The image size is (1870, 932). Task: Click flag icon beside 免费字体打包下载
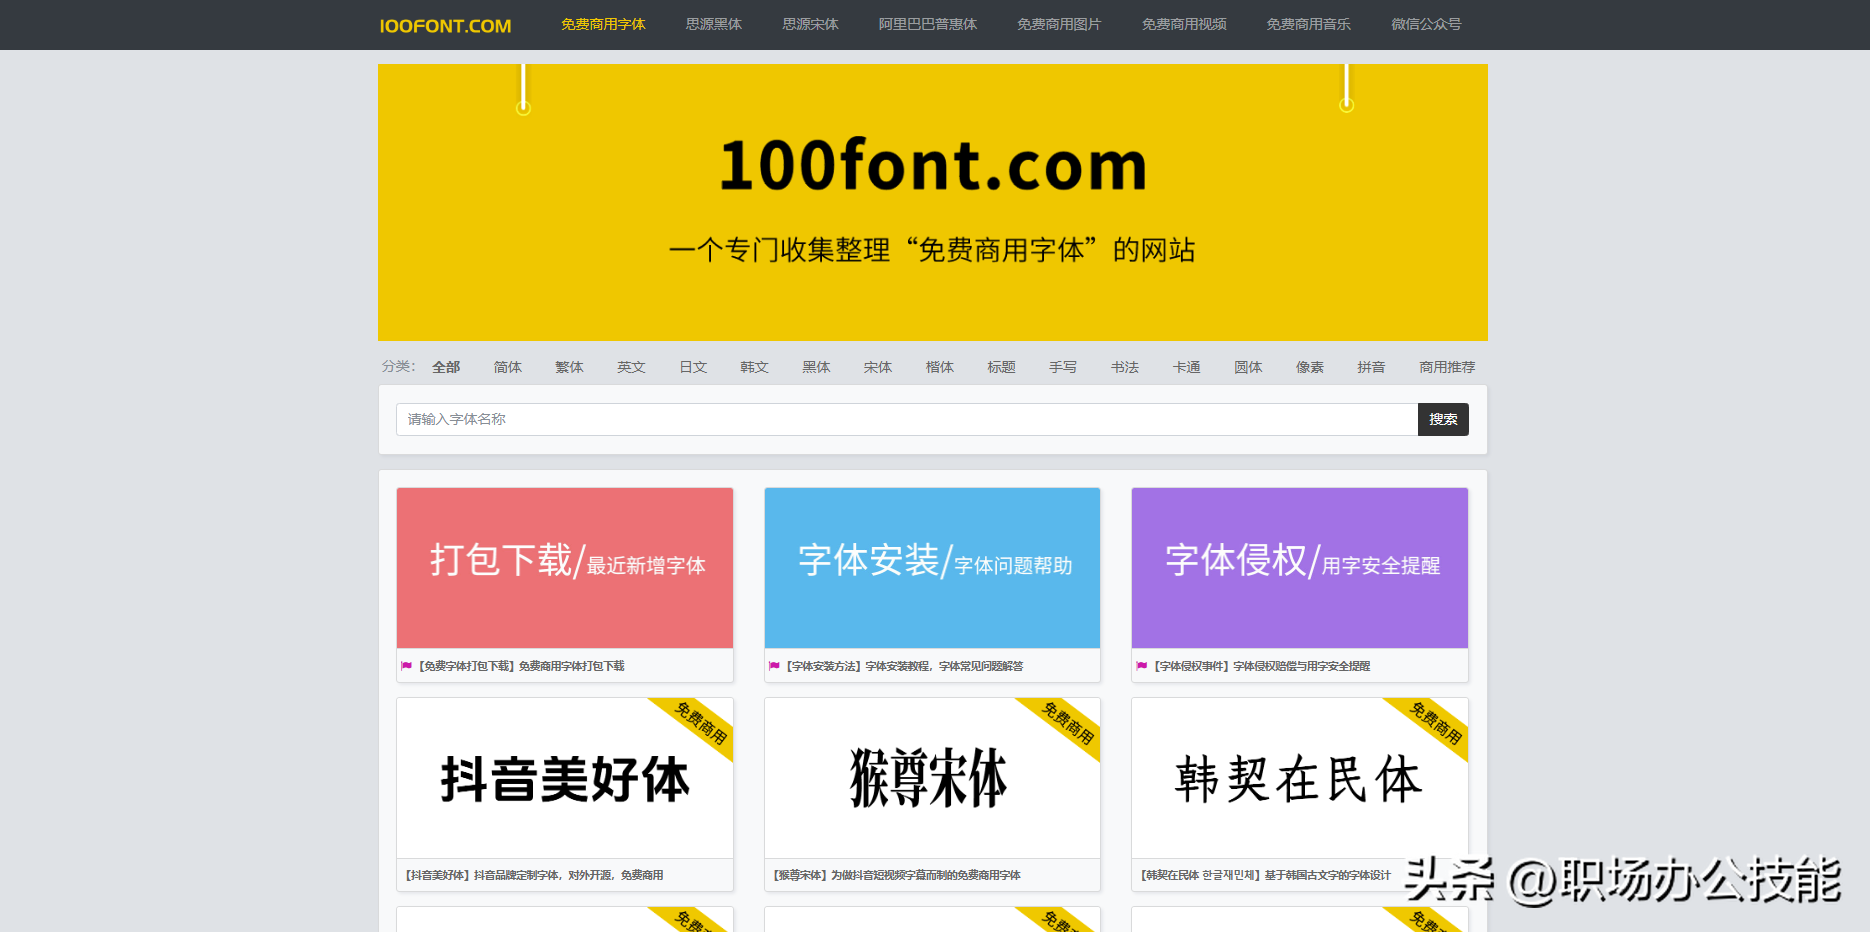pyautogui.click(x=407, y=666)
